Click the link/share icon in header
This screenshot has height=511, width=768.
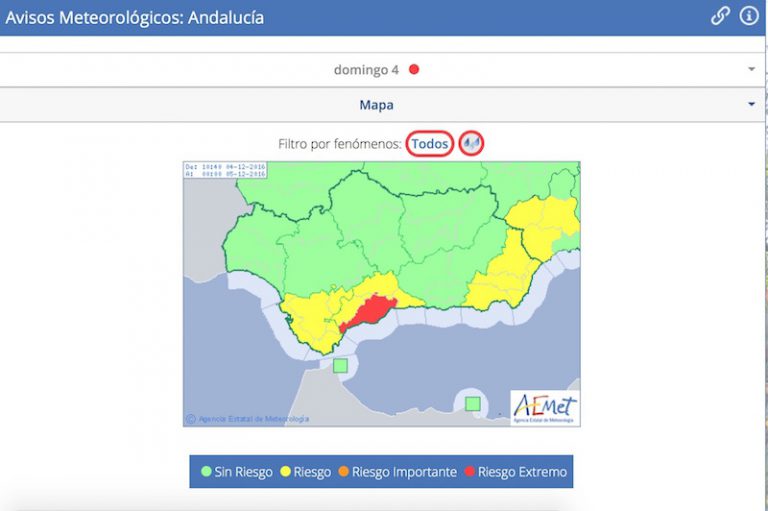pyautogui.click(x=720, y=16)
